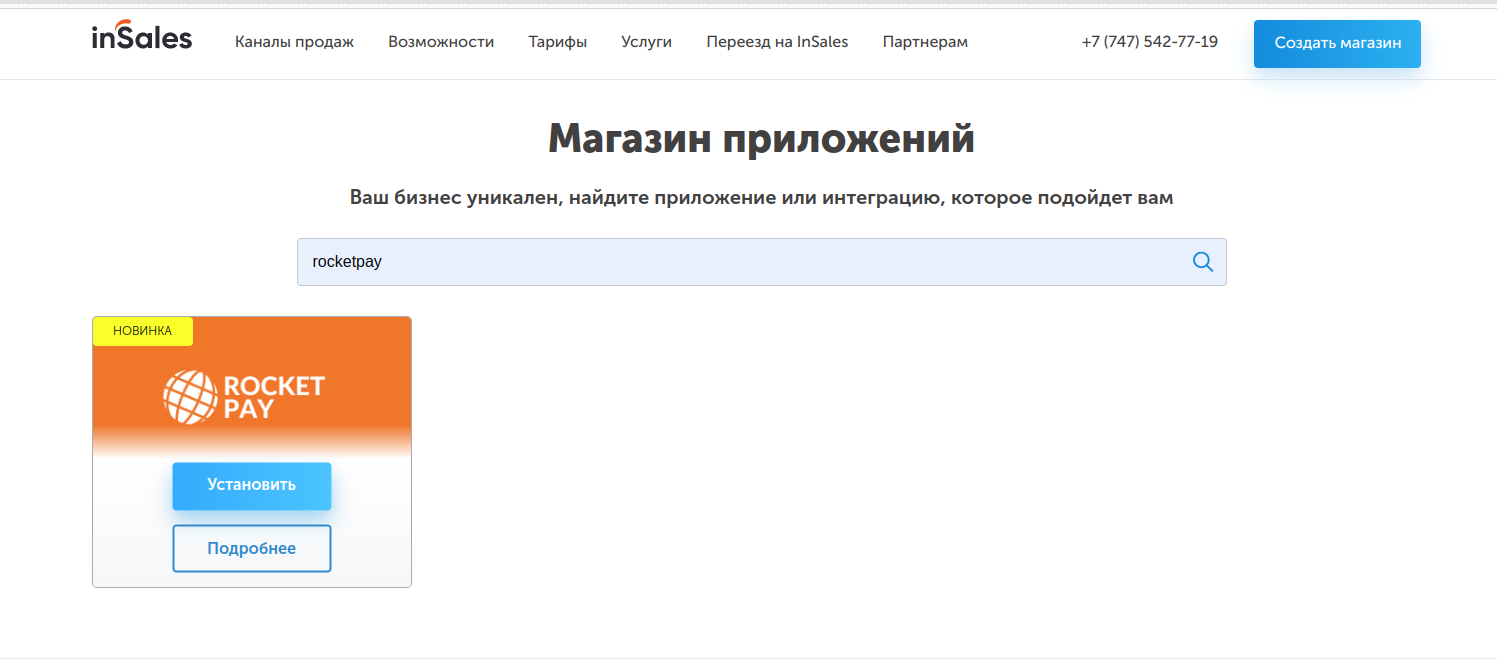Click the Магазин приложений heading
1497x668 pixels.
click(x=761, y=138)
